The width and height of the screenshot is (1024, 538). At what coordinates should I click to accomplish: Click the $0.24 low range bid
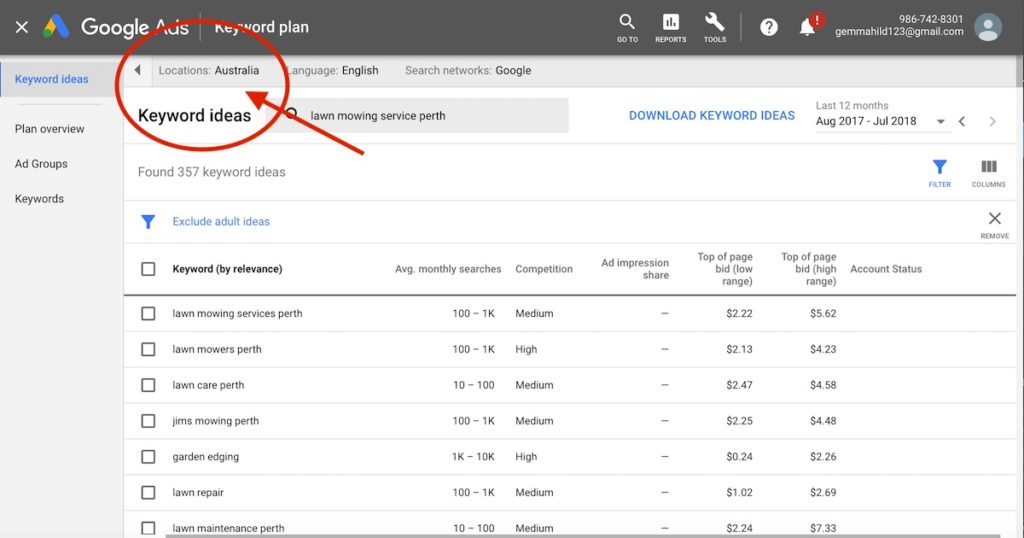[x=739, y=457]
